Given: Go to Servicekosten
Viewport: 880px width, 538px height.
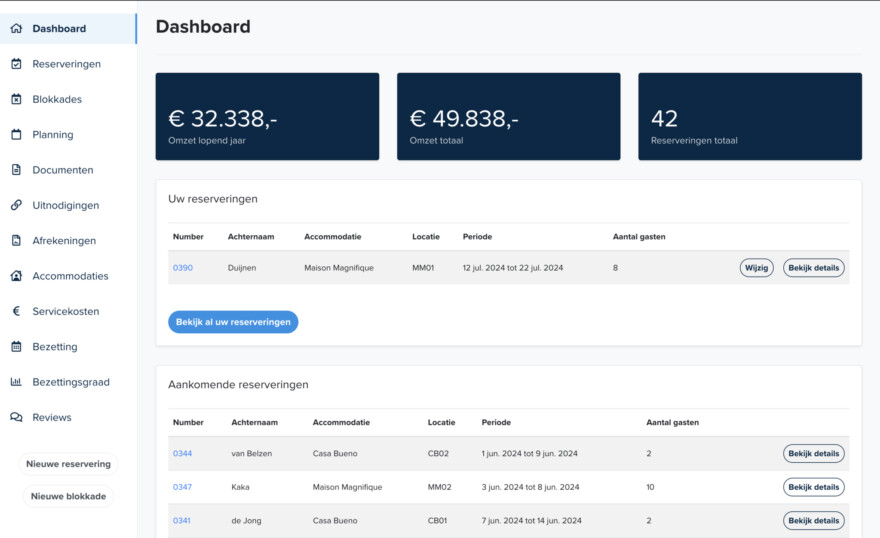Looking at the screenshot, I should coord(68,311).
